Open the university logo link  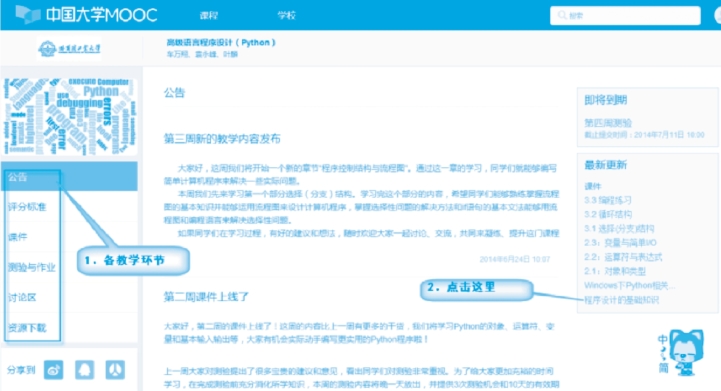click(69, 48)
